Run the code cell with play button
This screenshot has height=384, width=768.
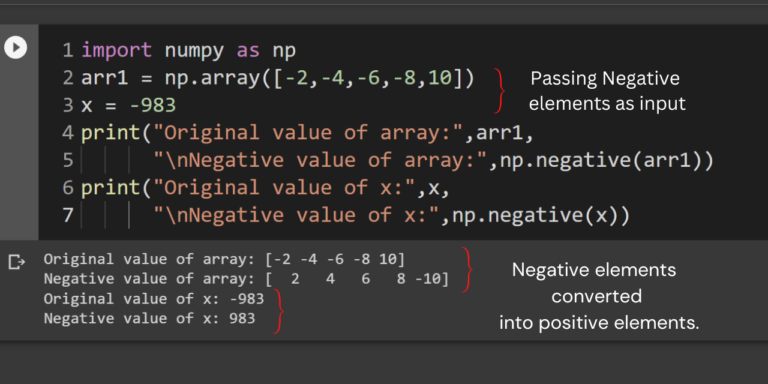pyautogui.click(x=16, y=48)
